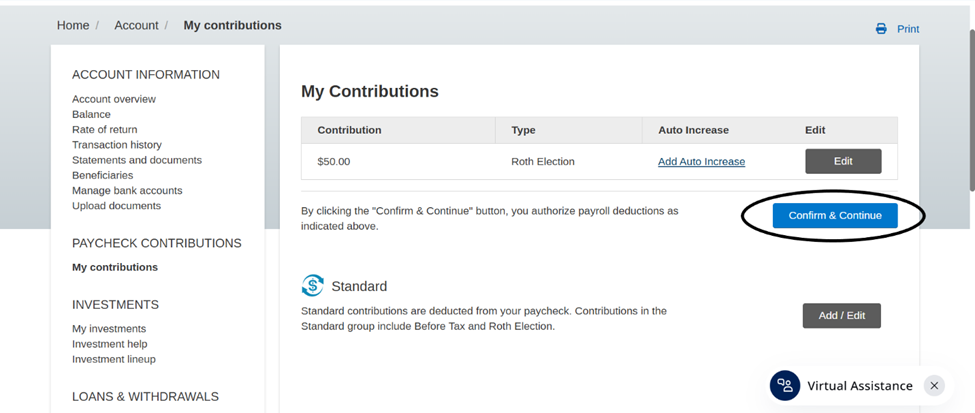Click the Print printer icon
Viewport: 975px width, 413px height.
coord(881,29)
